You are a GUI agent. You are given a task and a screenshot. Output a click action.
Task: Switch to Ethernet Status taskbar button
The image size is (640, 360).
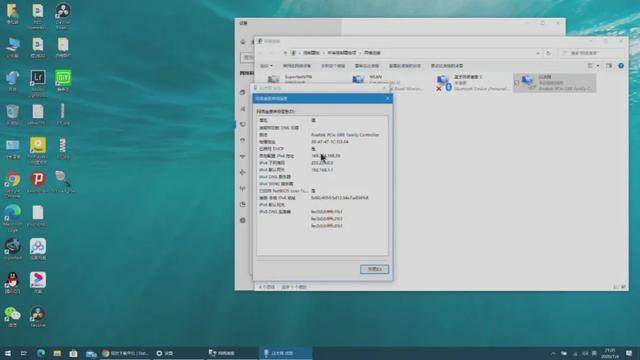pyautogui.click(x=286, y=353)
